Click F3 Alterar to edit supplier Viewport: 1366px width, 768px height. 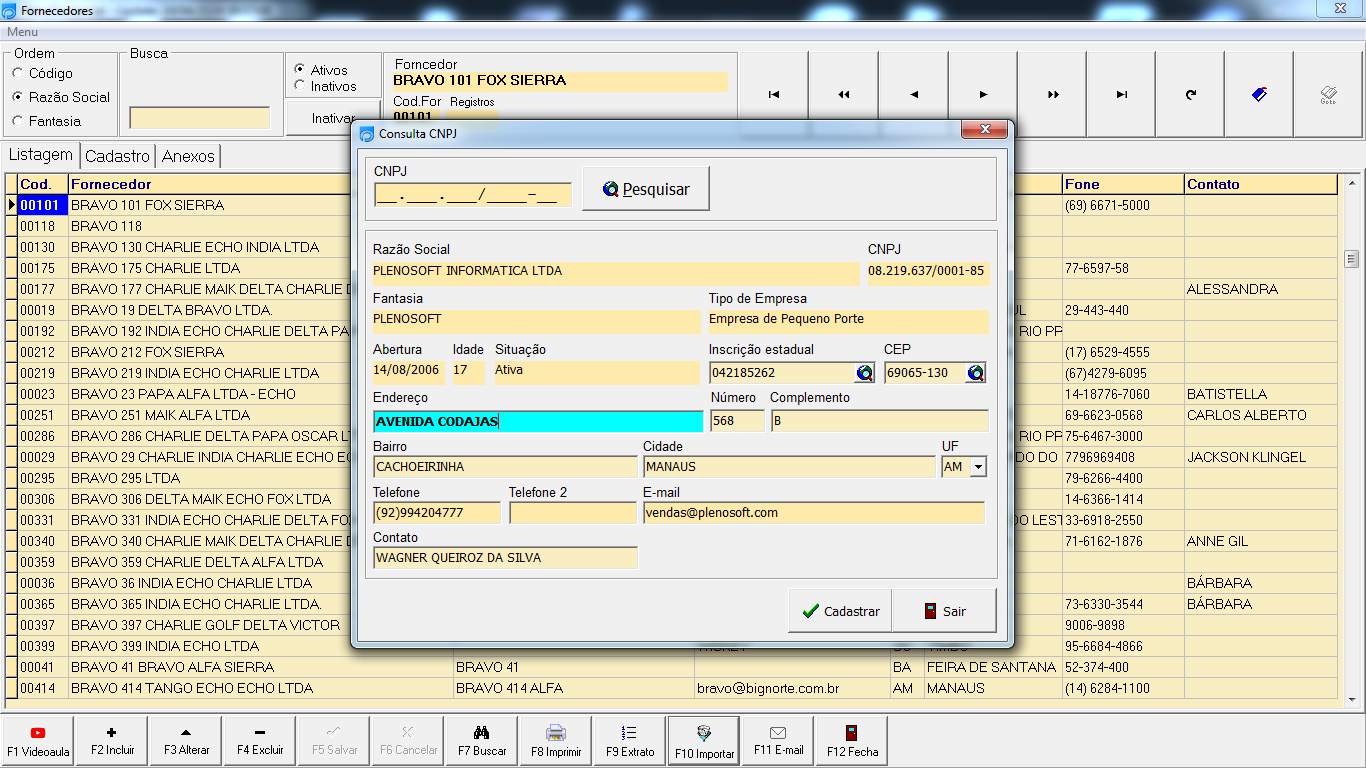(x=186, y=740)
